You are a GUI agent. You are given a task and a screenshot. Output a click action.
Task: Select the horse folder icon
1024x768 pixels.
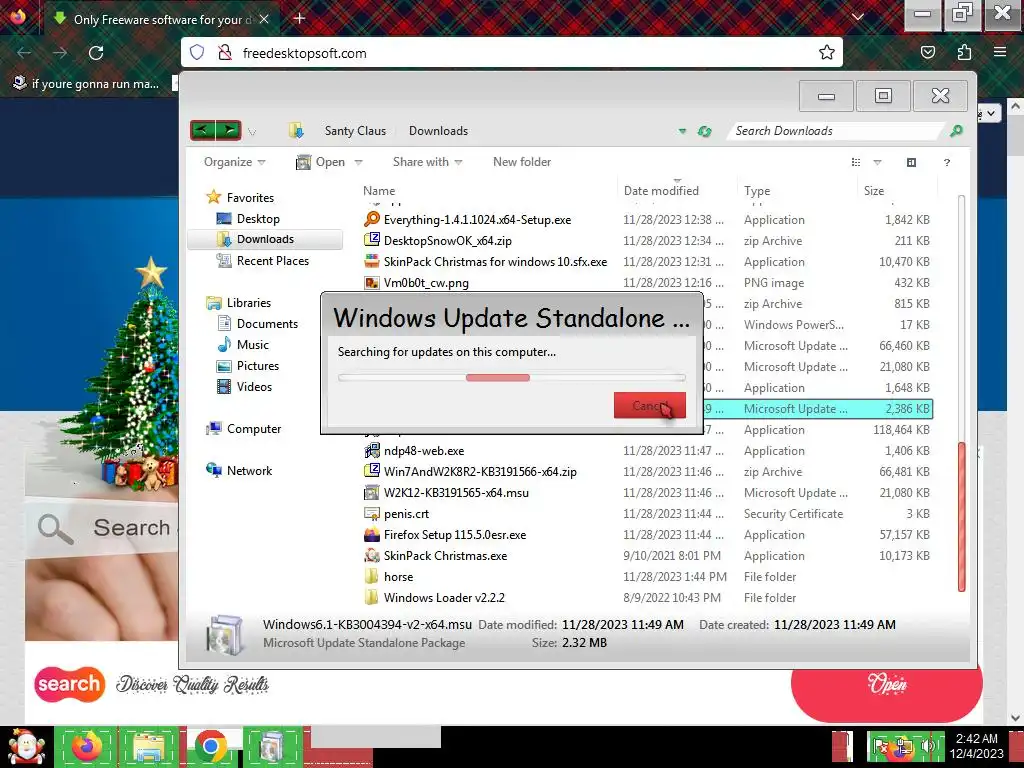(372, 577)
